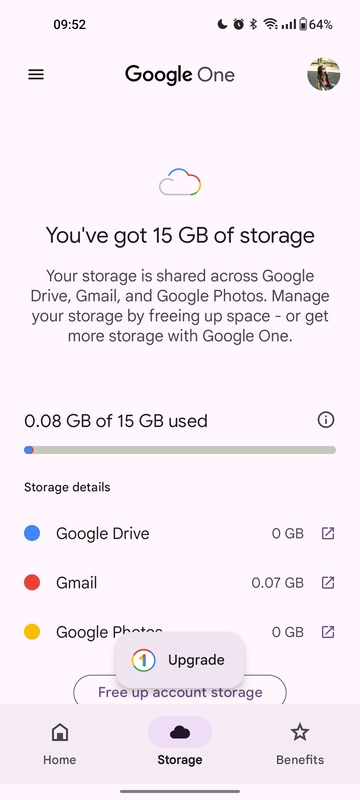Tap the Upgrade floating button
360x800 pixels.
[180, 660]
